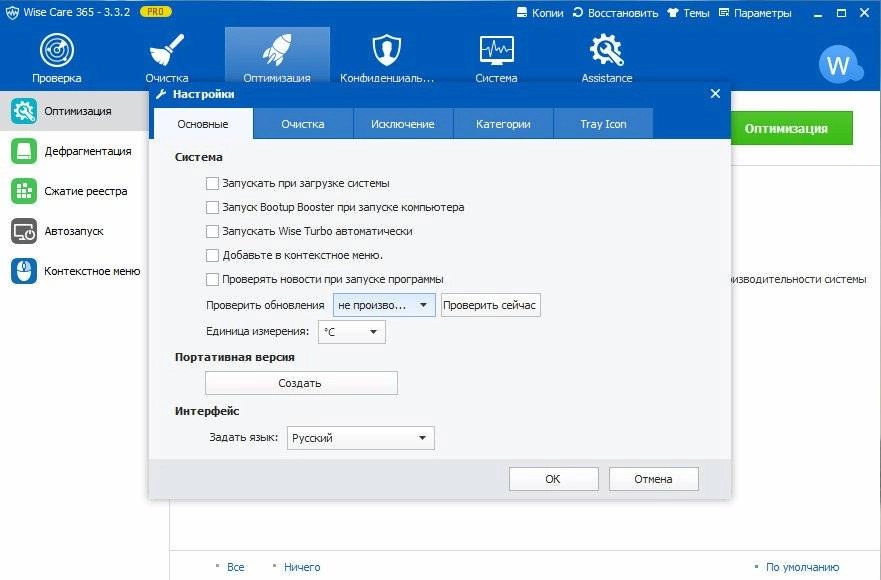
Task: Click the Проверить сейчас button
Action: (491, 305)
